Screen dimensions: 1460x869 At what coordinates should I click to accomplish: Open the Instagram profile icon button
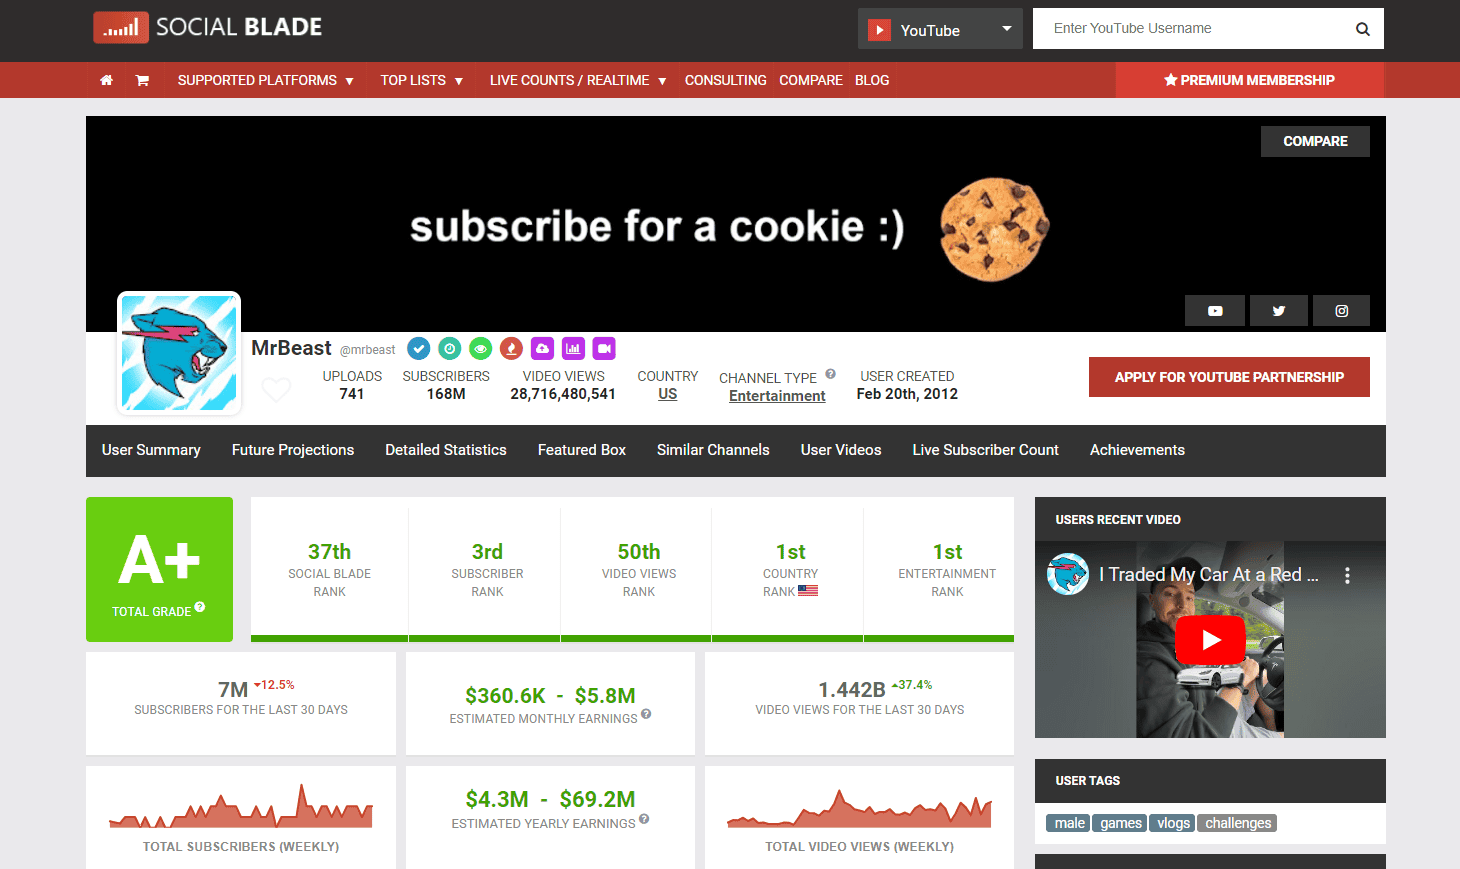[x=1341, y=311]
